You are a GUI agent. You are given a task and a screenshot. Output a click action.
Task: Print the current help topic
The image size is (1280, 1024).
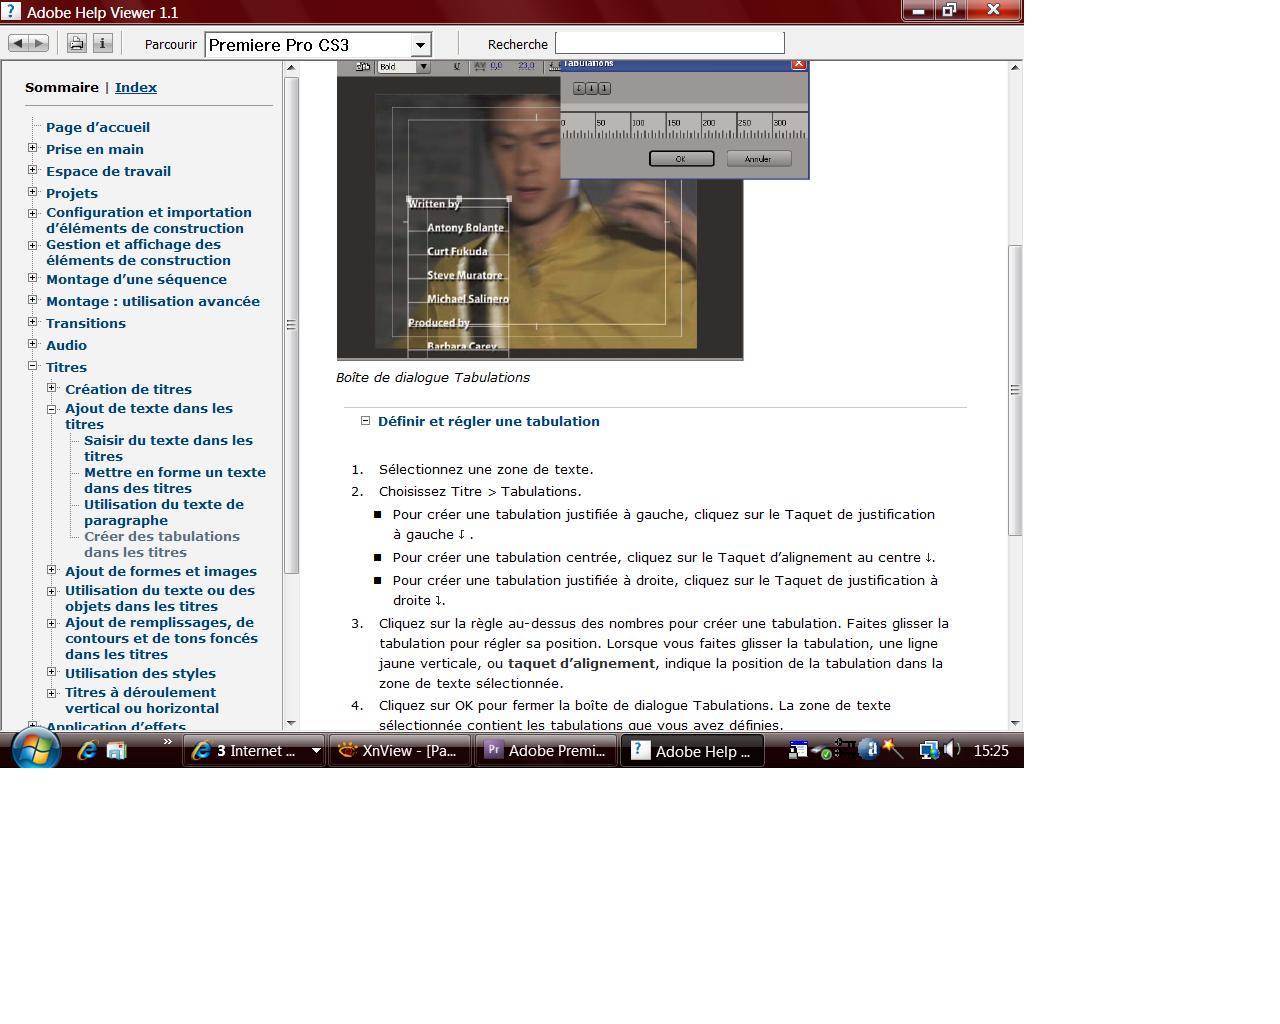point(76,44)
